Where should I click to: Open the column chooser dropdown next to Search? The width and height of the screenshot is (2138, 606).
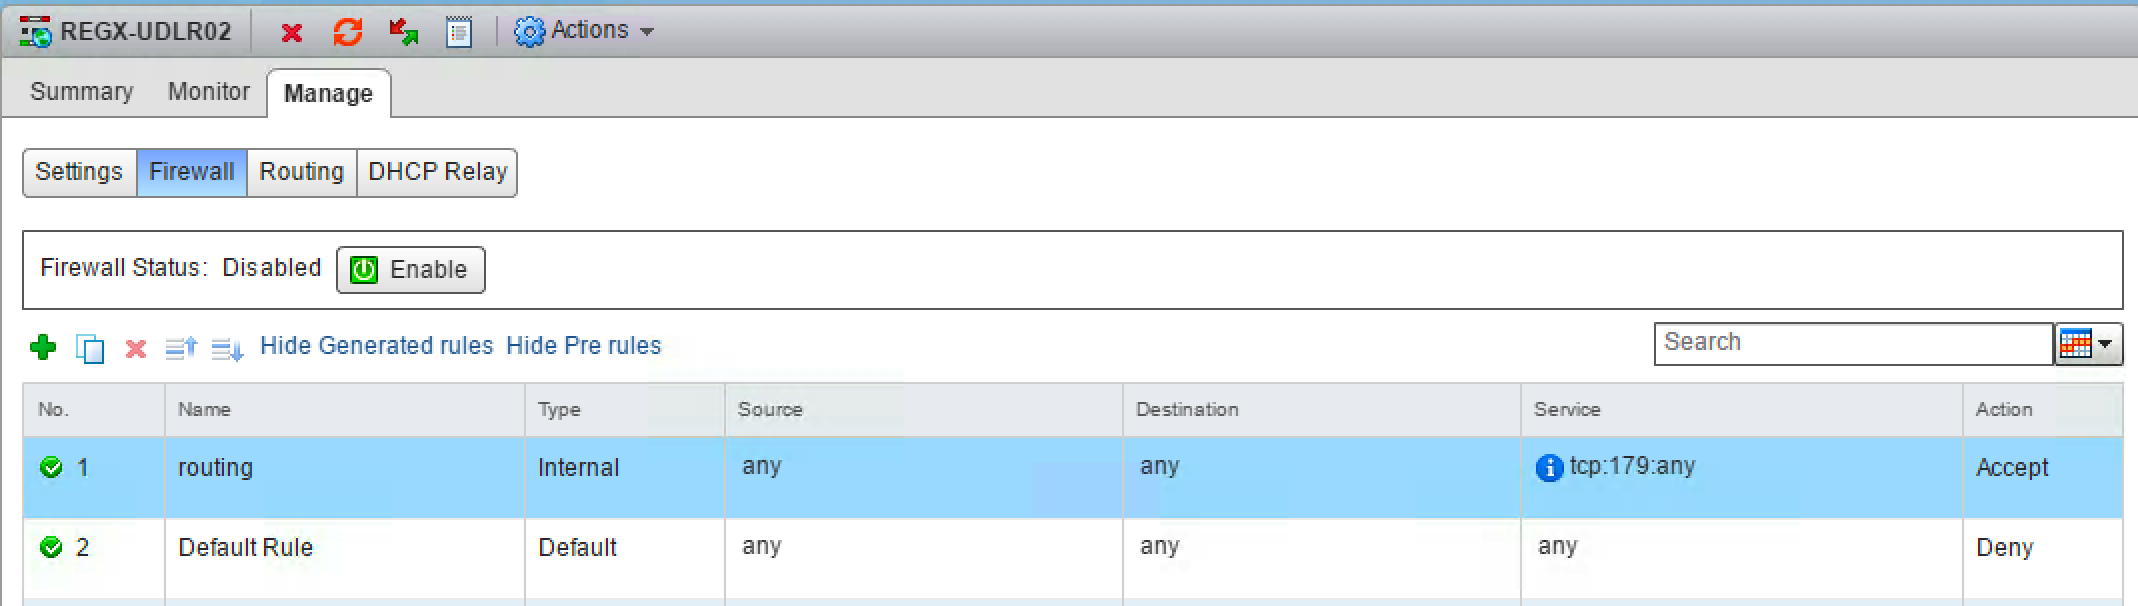(2088, 344)
